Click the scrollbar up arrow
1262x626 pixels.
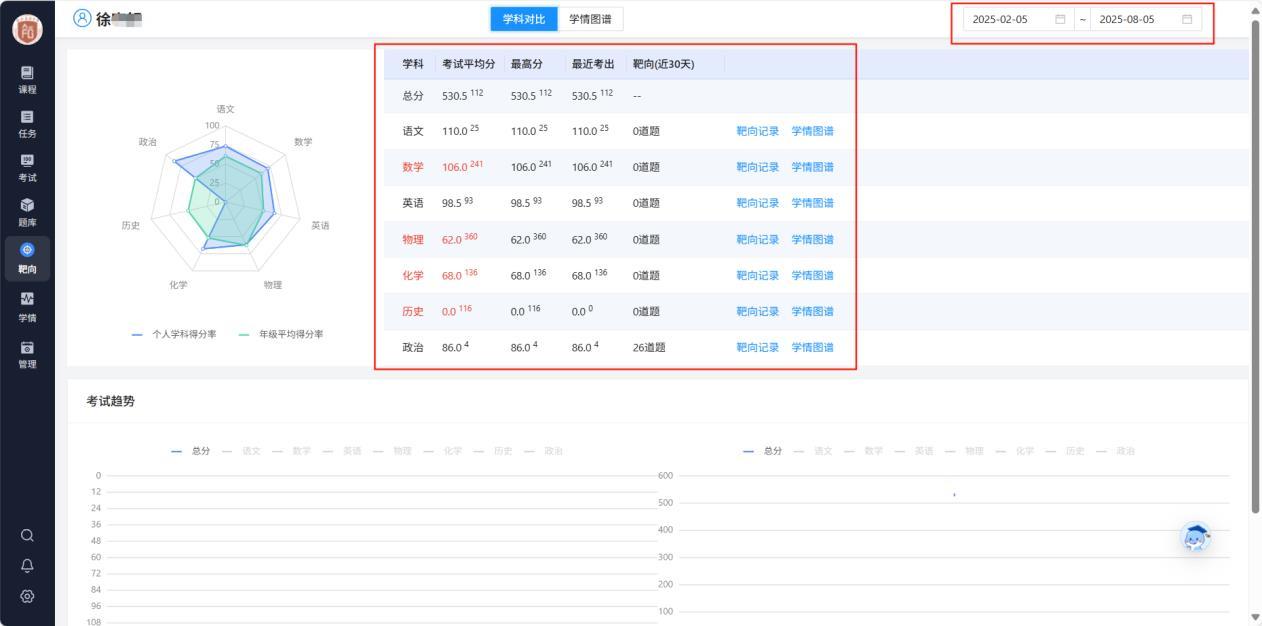(x=1256, y=9)
